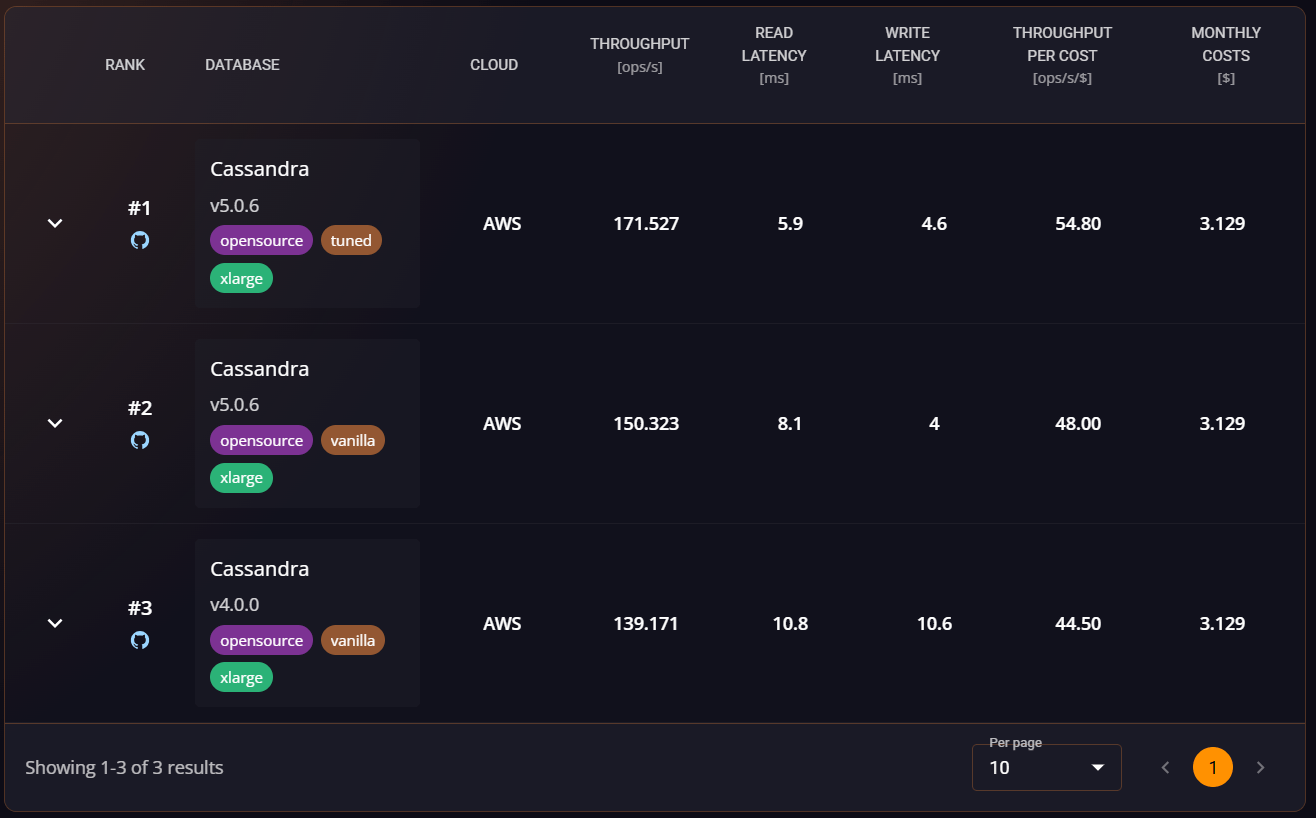The image size is (1316, 818).
Task: Open the Per page dropdown caret
Action: click(1098, 767)
